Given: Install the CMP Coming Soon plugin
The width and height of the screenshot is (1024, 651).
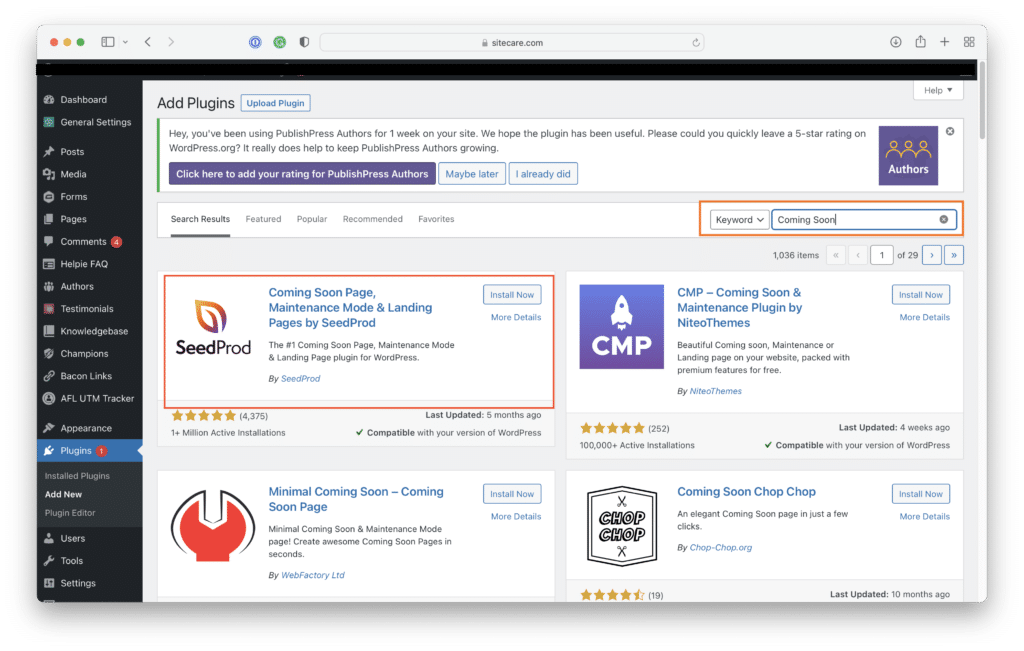Looking at the screenshot, I should tap(921, 294).
